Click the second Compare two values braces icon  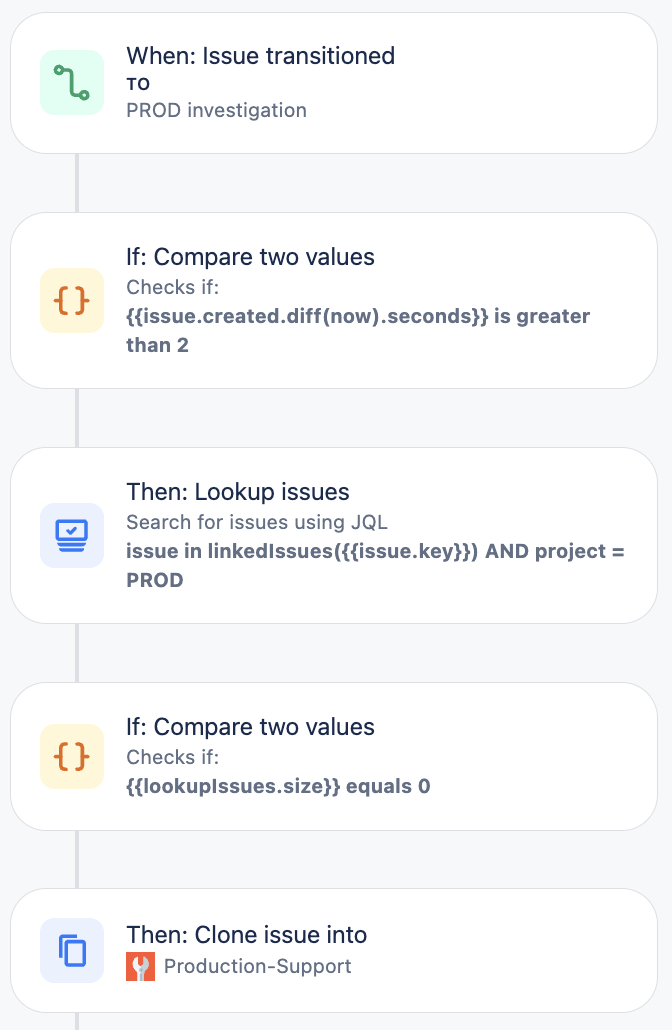coord(71,756)
